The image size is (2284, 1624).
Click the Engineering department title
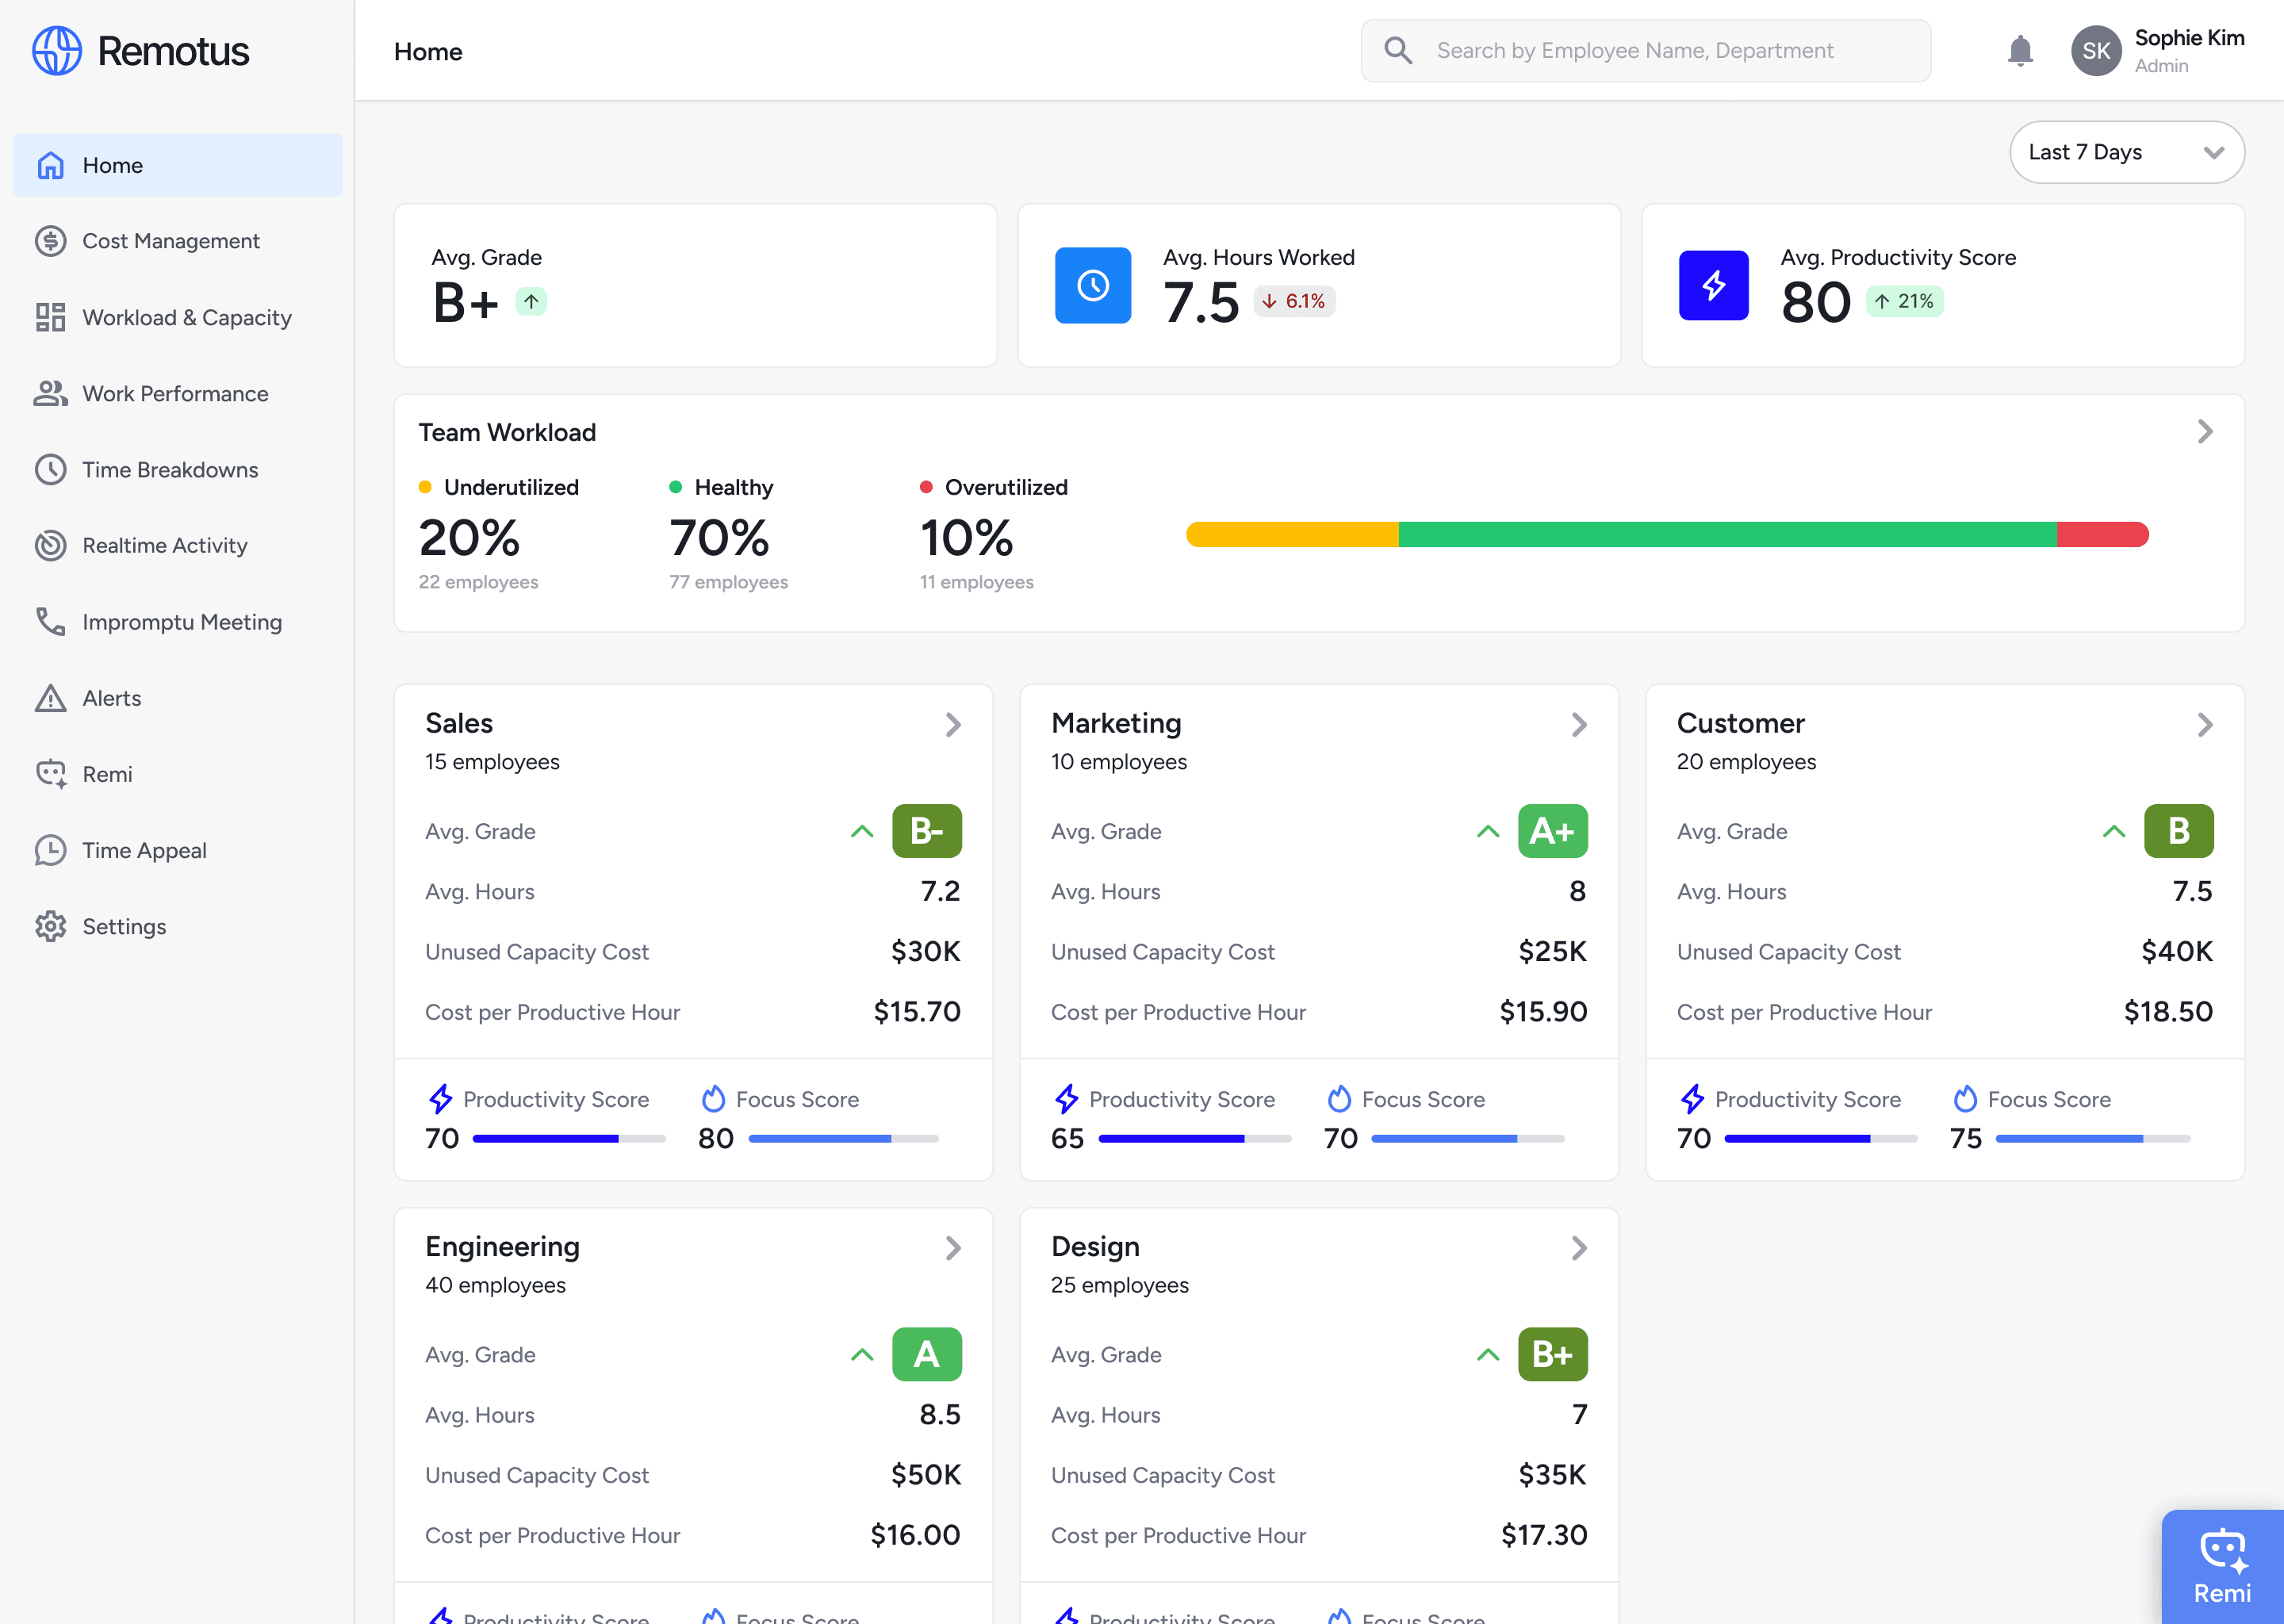coord(502,1246)
